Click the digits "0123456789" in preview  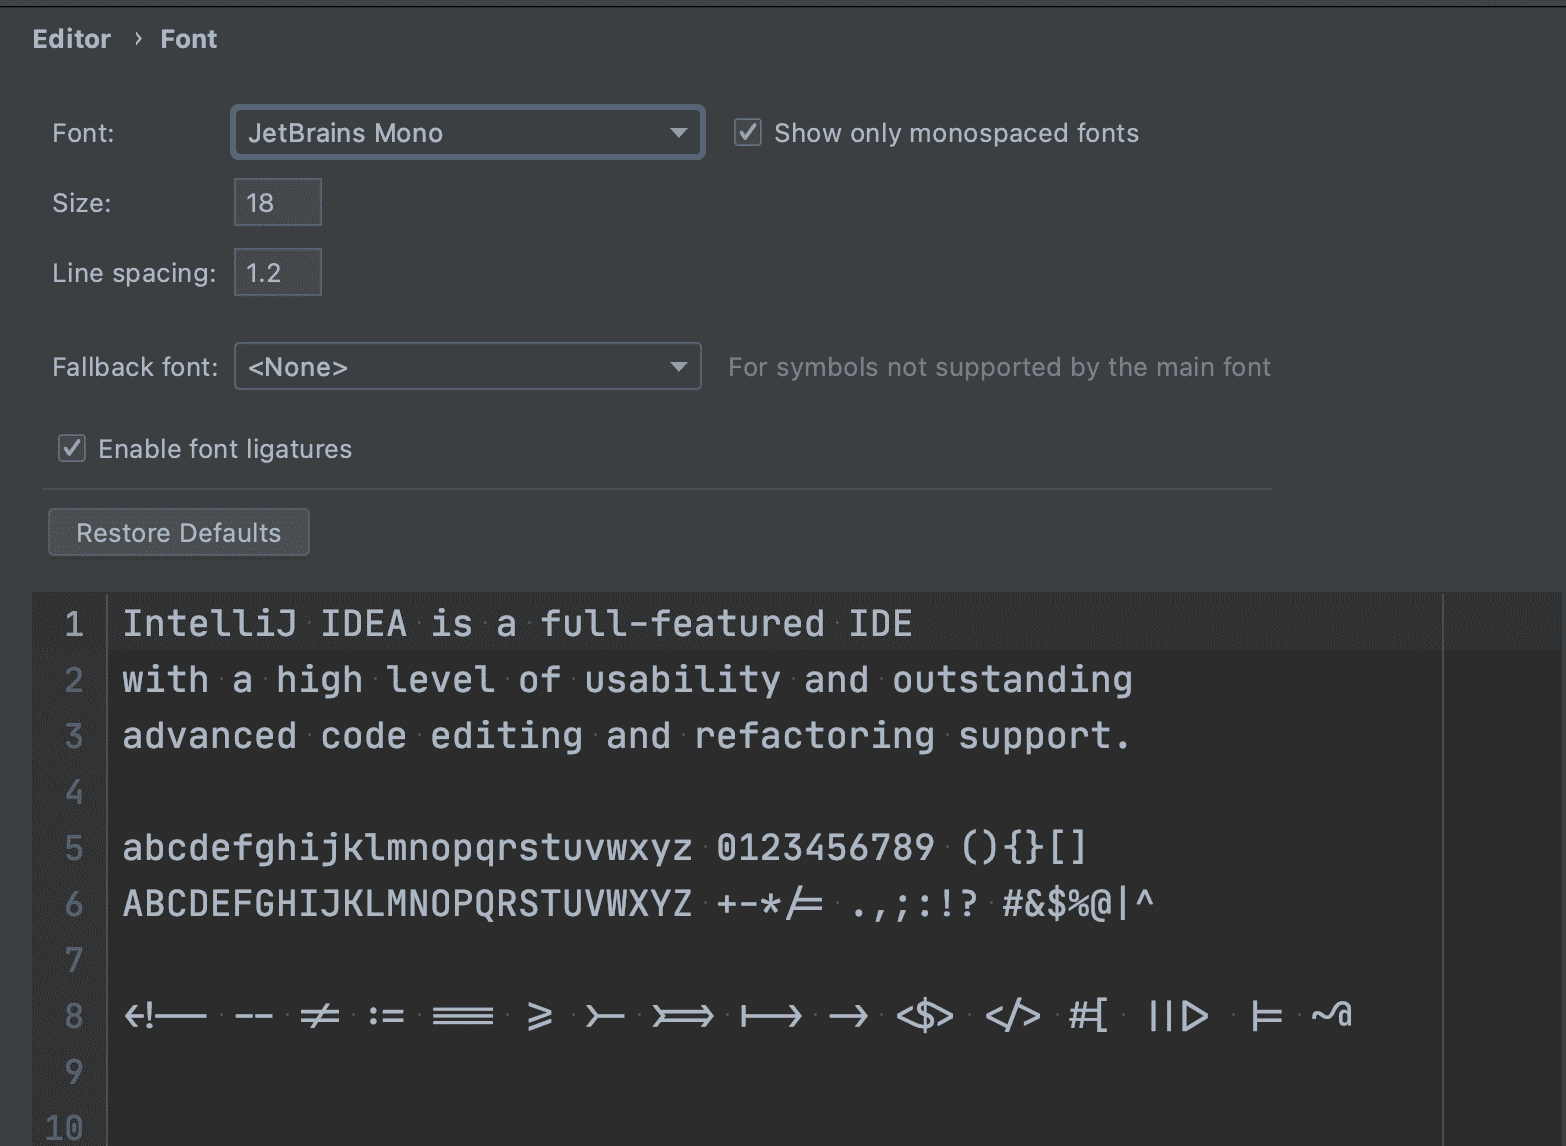825,848
